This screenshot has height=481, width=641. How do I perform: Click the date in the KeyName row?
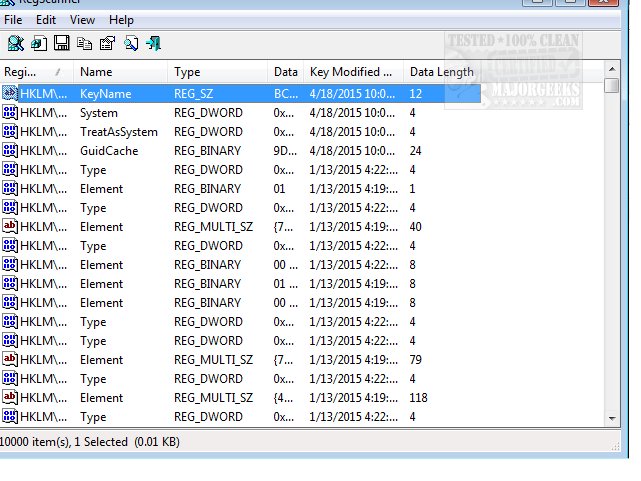(x=352, y=94)
